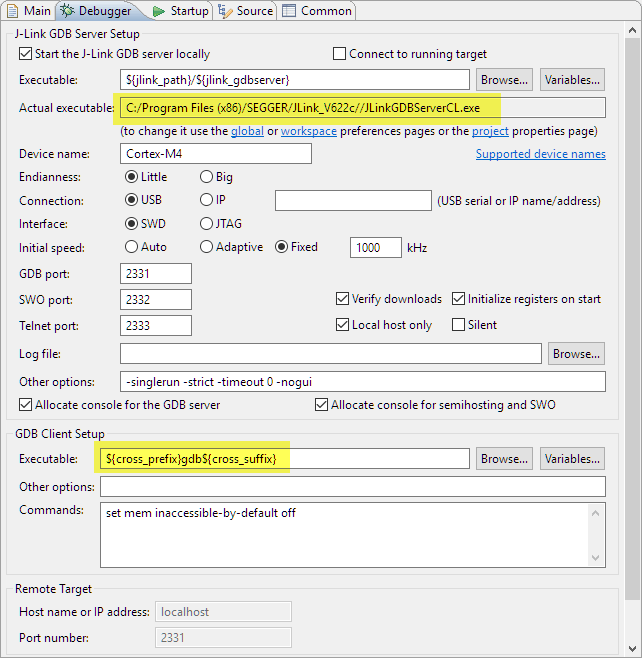This screenshot has width=642, height=658.
Task: Click the Debugger tab bug icon
Action: coord(68,10)
